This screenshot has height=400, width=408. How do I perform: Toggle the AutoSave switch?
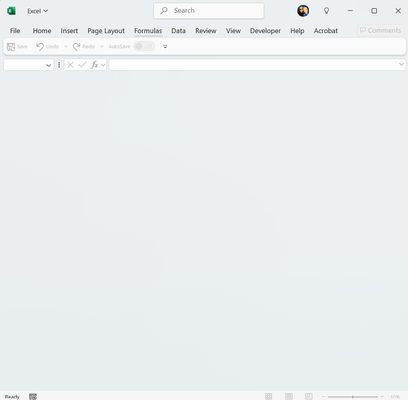[x=144, y=46]
